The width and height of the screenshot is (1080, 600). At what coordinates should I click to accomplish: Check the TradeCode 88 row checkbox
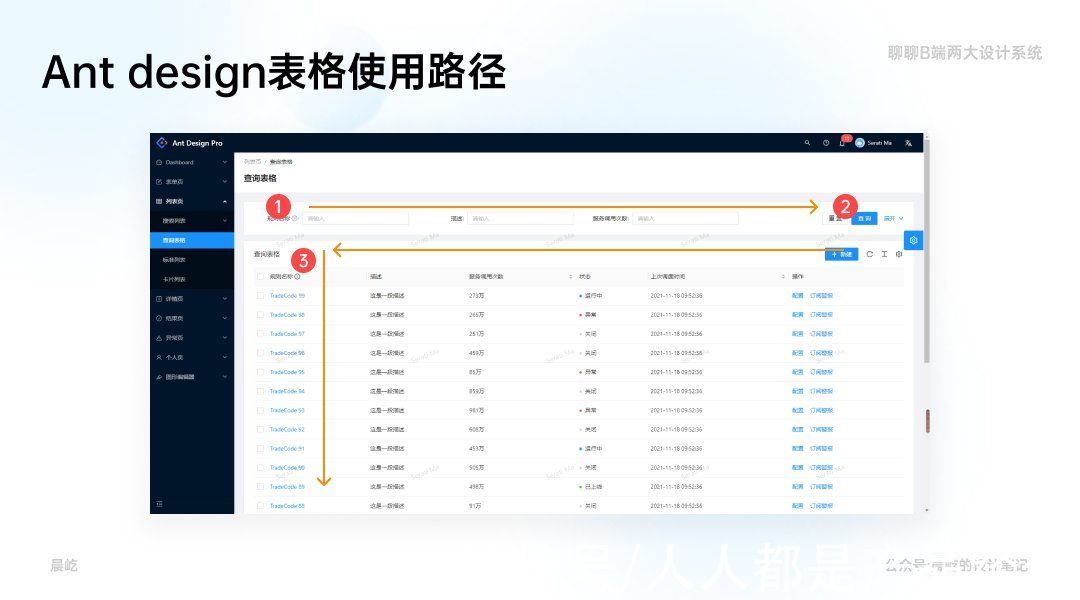pos(258,506)
